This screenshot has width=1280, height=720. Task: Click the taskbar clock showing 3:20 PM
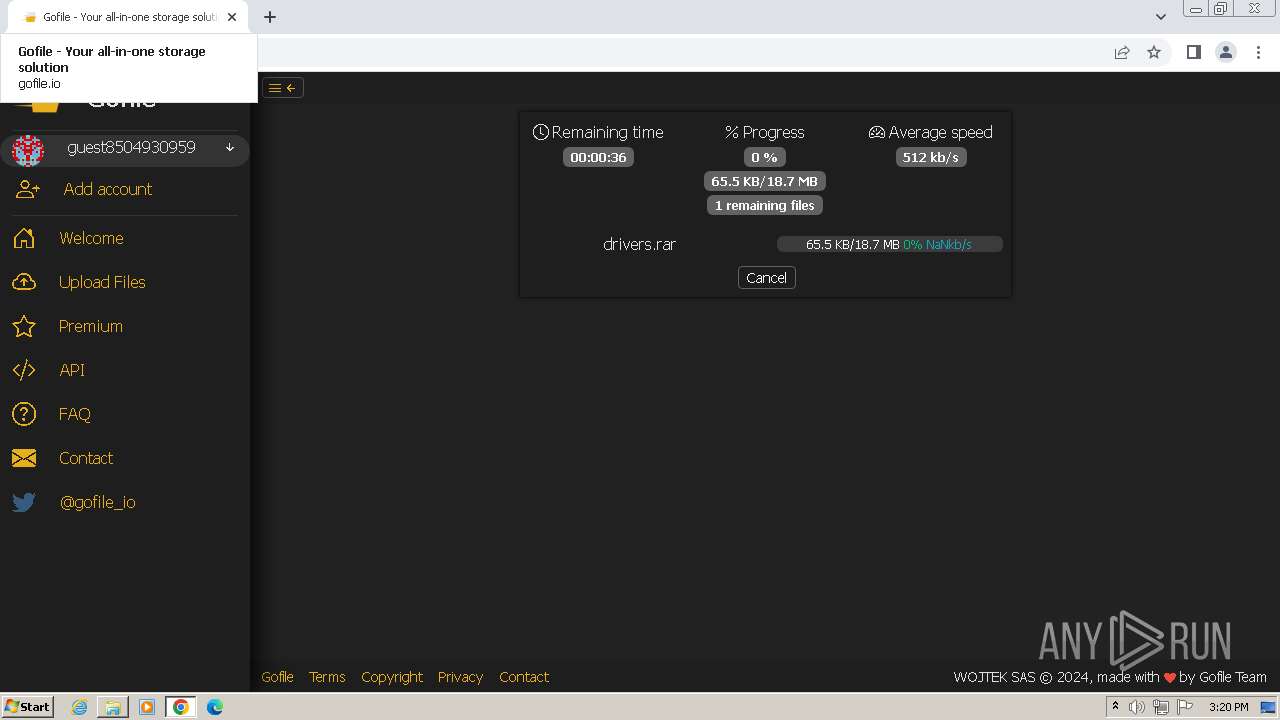1228,707
